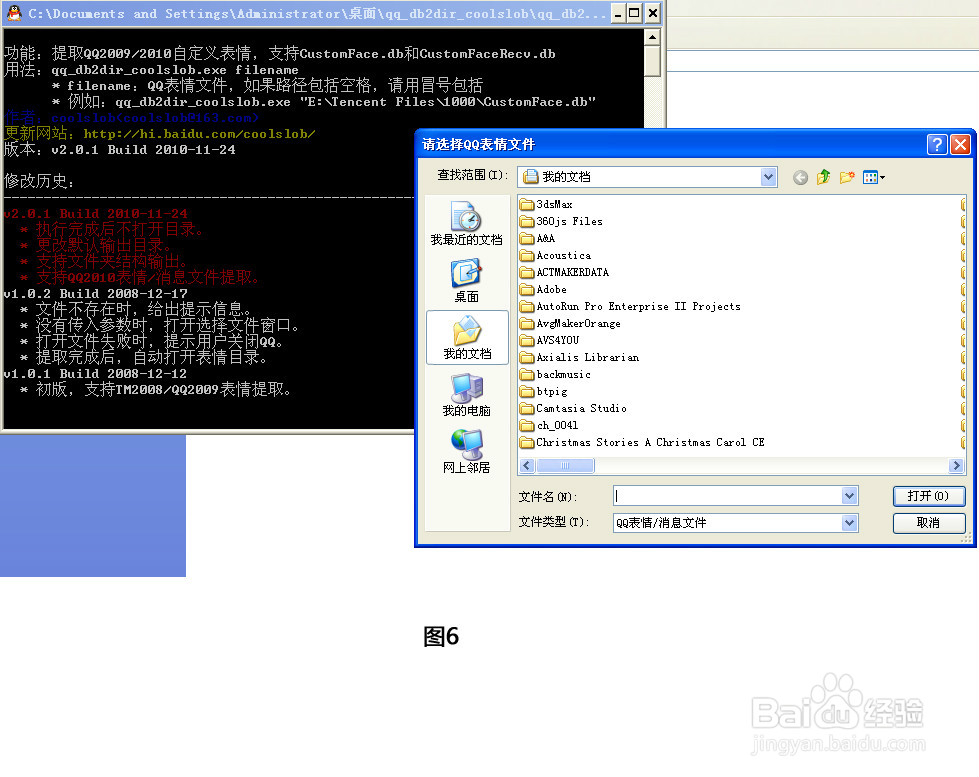Close the console window
979x777 pixels.
(x=652, y=13)
